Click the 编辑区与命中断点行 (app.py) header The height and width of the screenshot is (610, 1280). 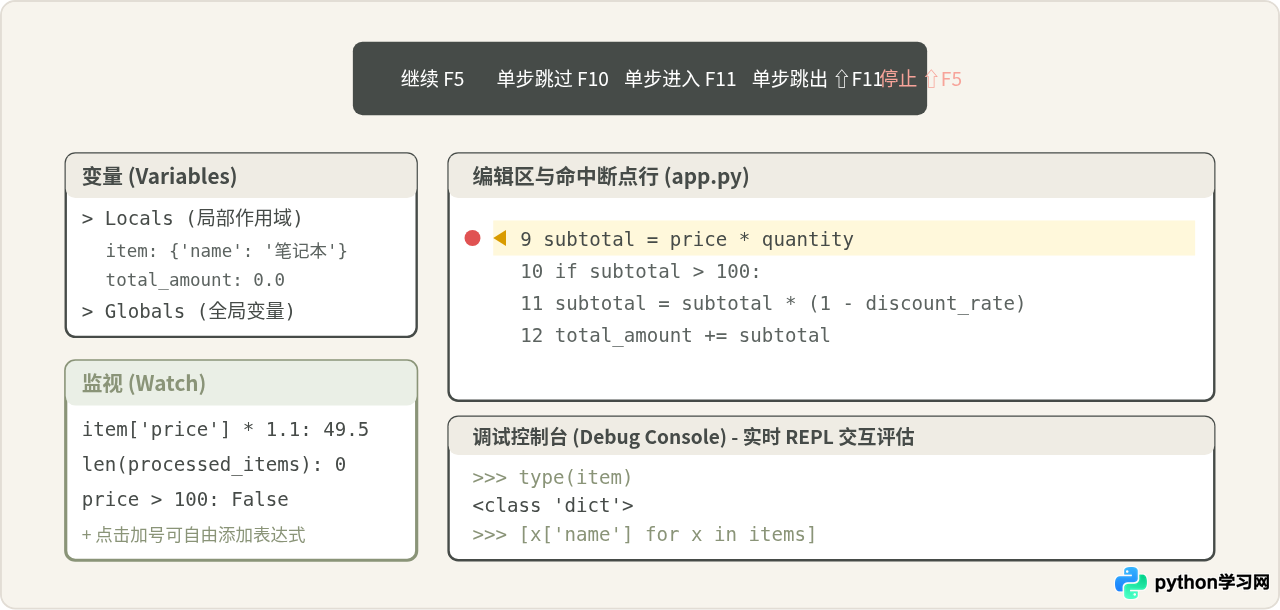[831, 176]
